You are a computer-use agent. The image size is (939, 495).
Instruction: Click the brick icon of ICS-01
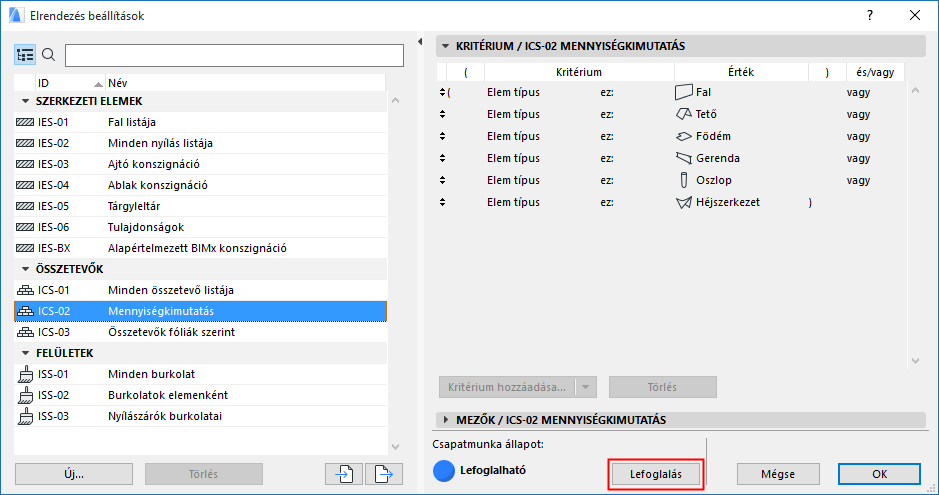click(x=25, y=290)
